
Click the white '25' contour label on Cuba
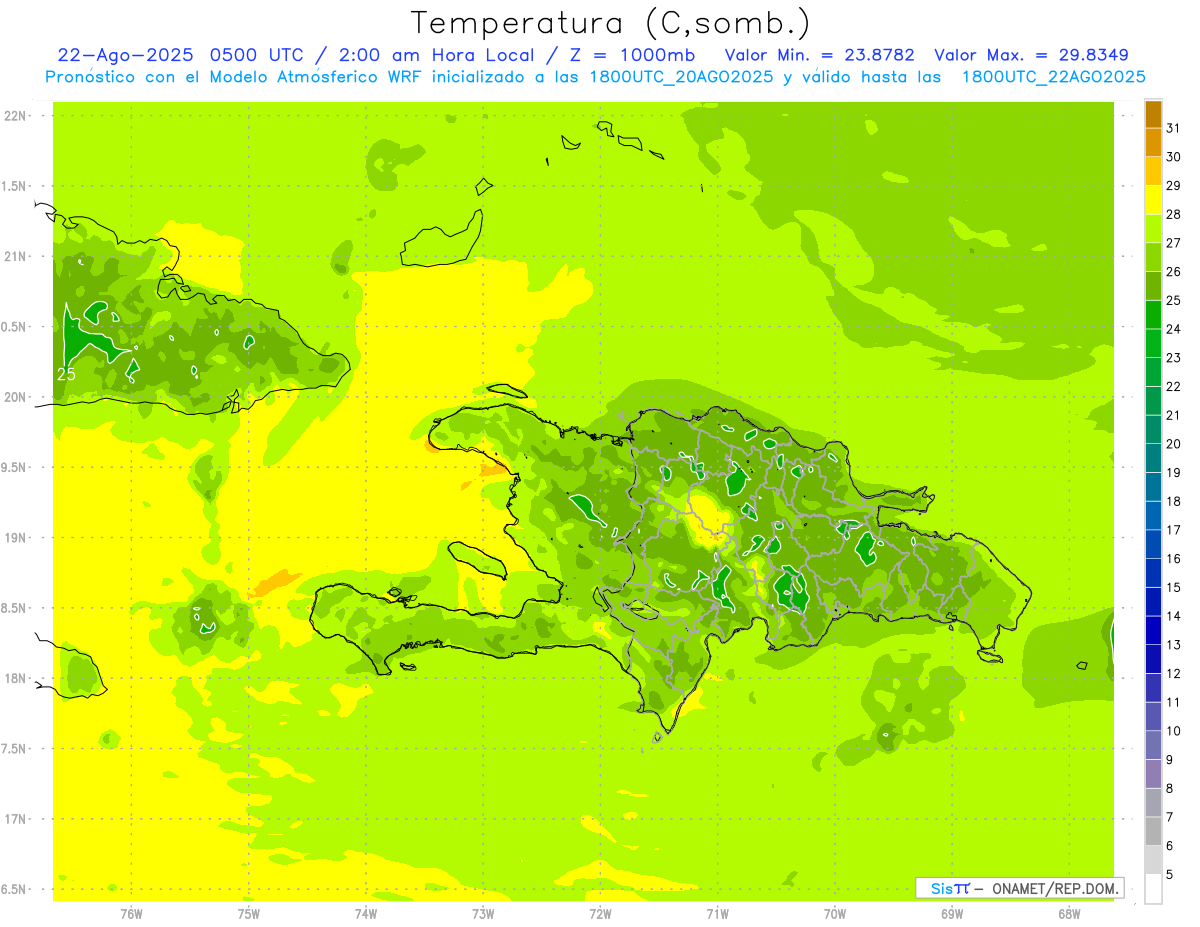tap(66, 374)
